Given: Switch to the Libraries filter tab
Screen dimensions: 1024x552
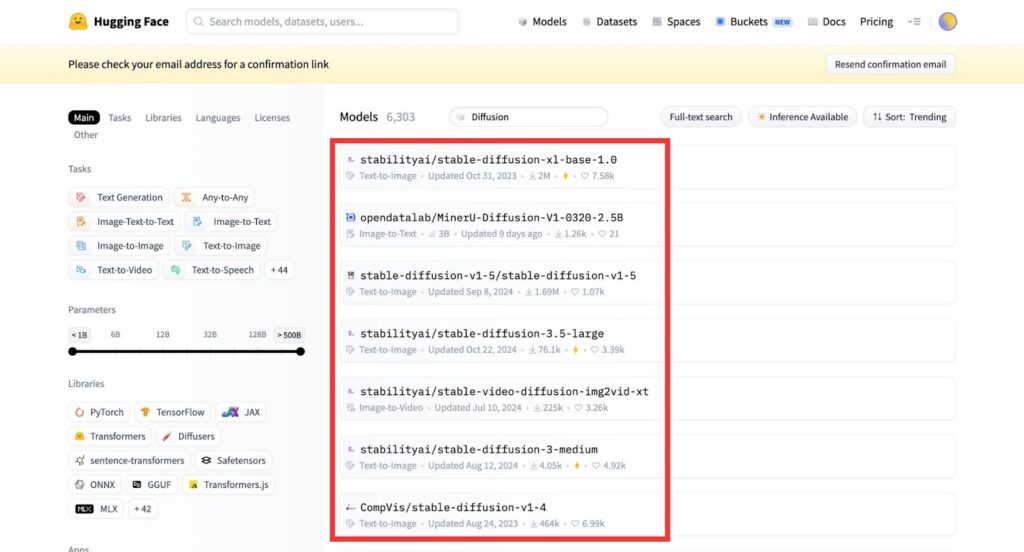Looking at the screenshot, I should (163, 118).
